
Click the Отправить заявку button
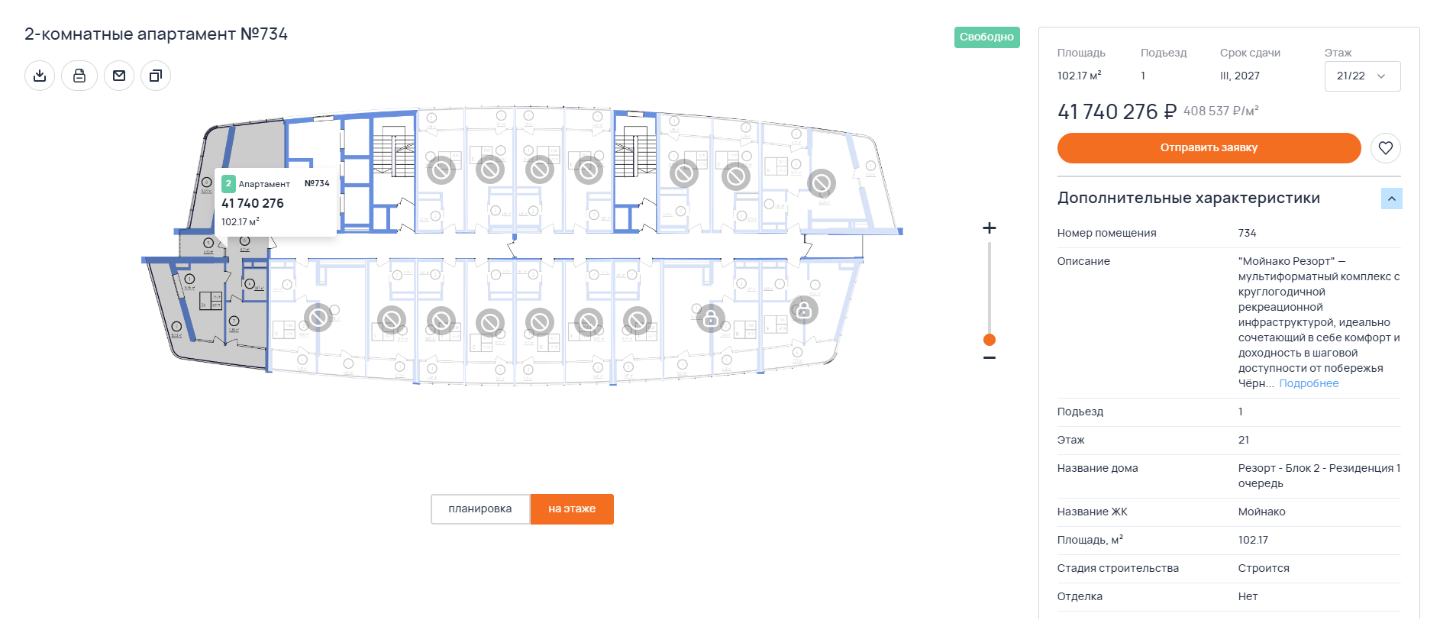(x=1209, y=148)
